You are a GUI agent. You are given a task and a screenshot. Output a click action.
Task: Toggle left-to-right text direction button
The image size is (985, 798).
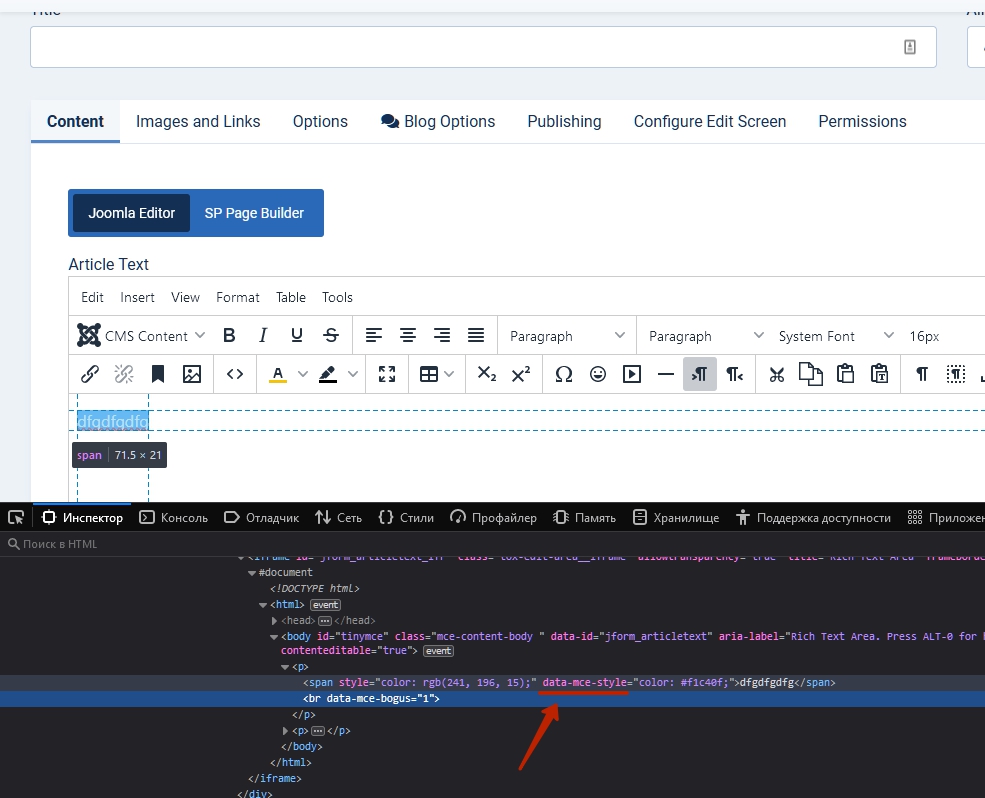pos(700,374)
